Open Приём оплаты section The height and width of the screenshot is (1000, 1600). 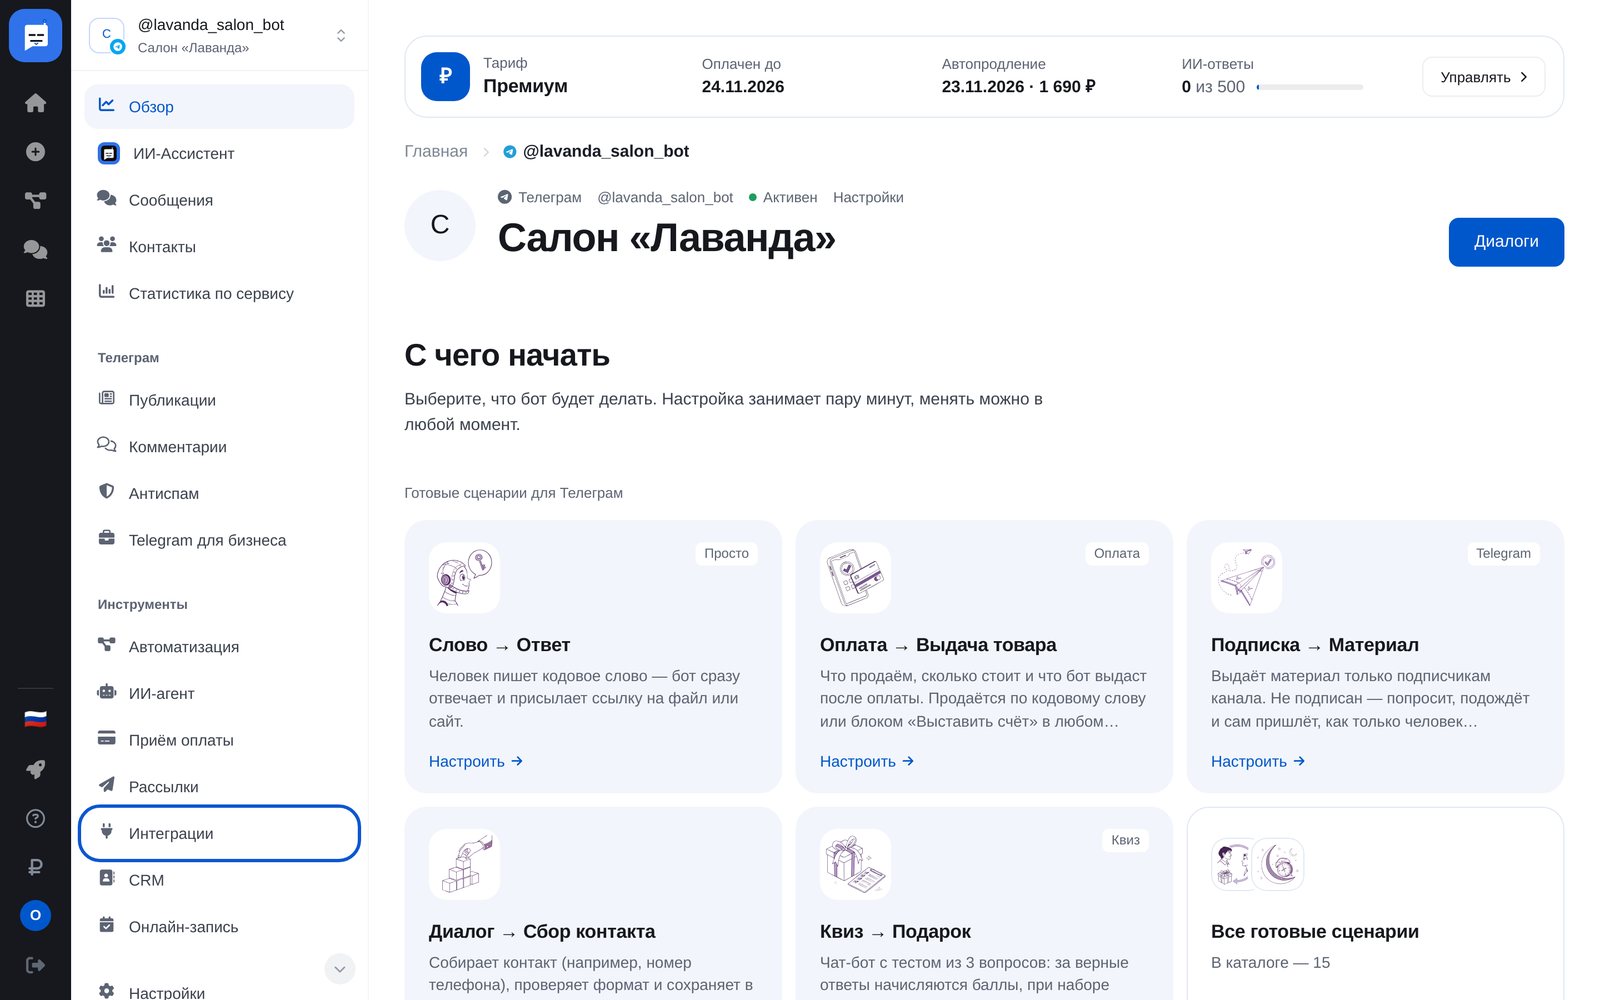pos(219,740)
